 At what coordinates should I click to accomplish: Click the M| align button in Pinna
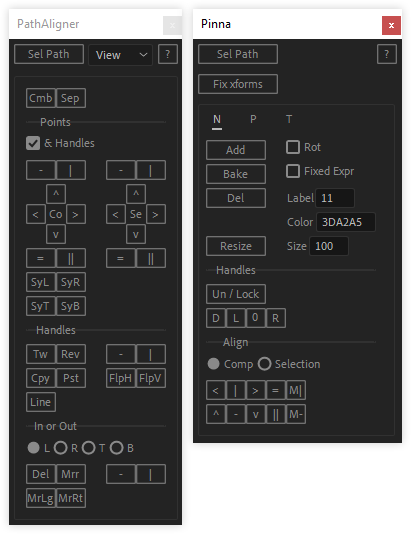(296, 390)
